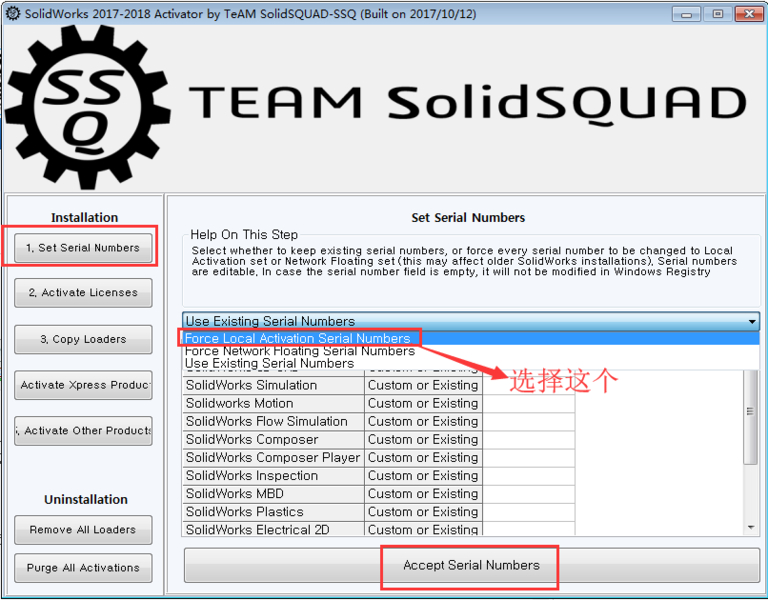This screenshot has width=768, height=600.
Task: Click Custom or Existing cell for Flow Simulation
Action: [423, 422]
